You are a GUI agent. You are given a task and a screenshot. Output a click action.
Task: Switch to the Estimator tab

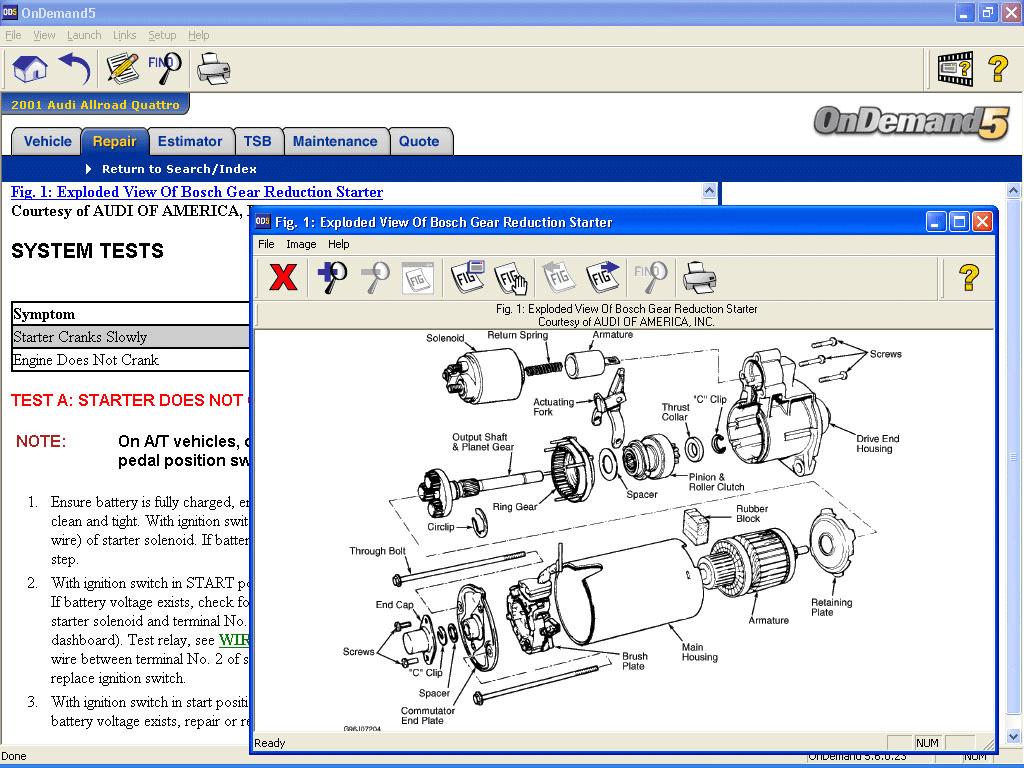click(190, 142)
